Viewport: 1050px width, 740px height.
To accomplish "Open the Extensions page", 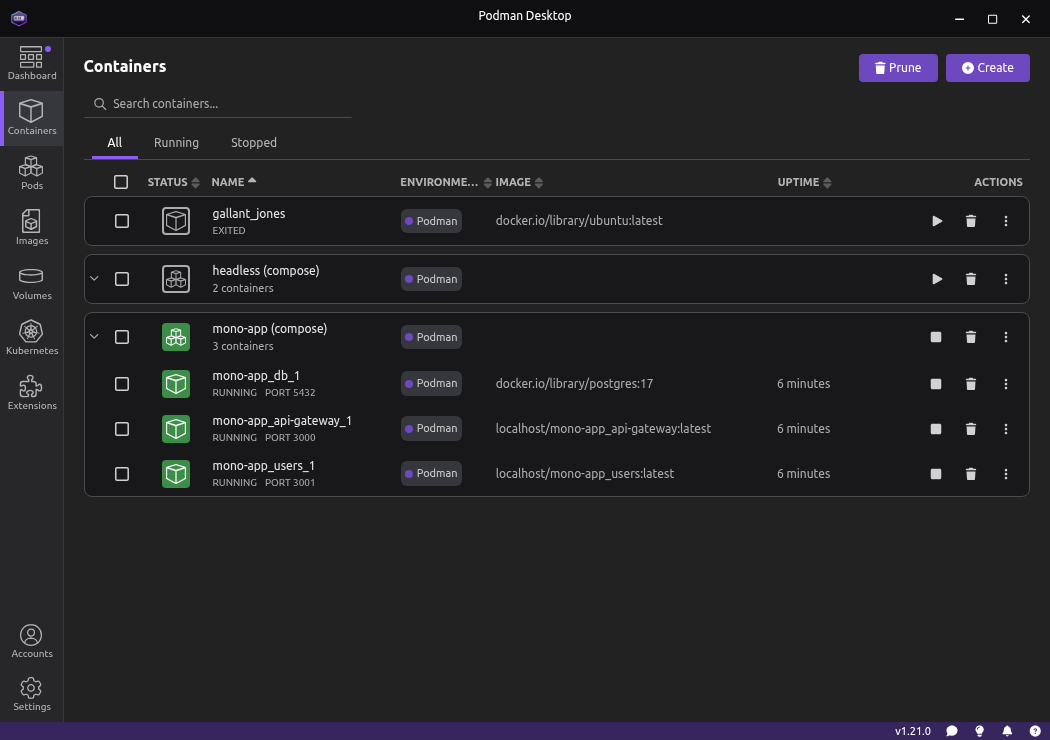I will (31, 392).
